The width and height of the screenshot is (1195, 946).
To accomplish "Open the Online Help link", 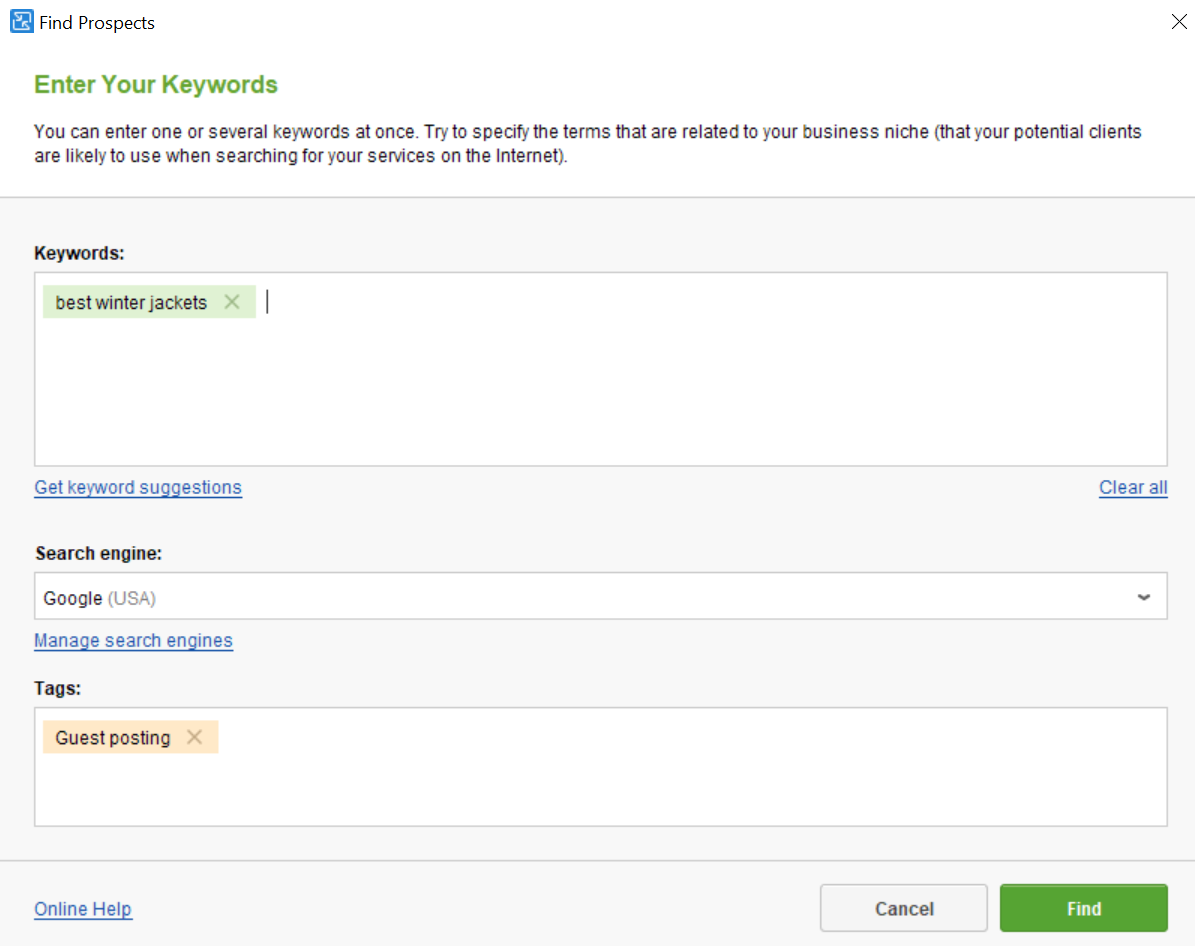I will coord(83,909).
